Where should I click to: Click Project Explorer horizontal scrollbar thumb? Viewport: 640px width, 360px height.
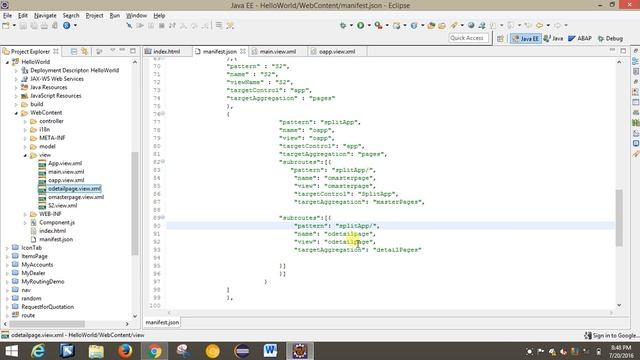[x=47, y=324]
